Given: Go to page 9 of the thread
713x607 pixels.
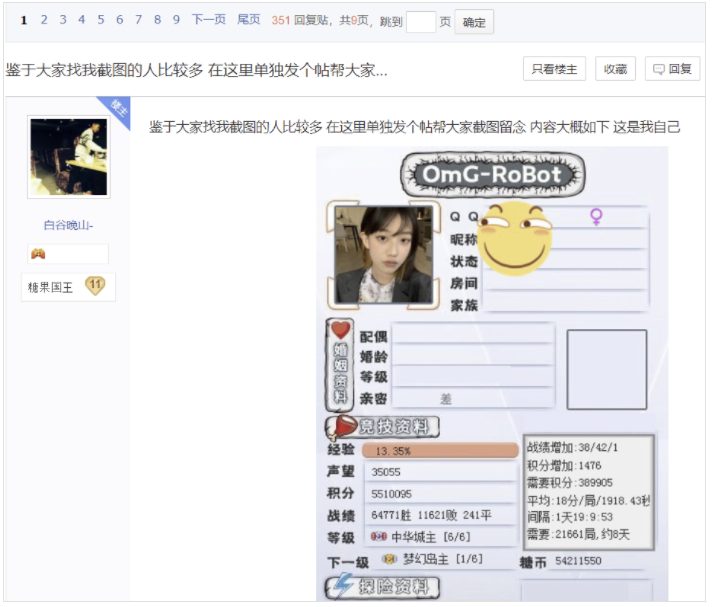Looking at the screenshot, I should pyautogui.click(x=176, y=20).
